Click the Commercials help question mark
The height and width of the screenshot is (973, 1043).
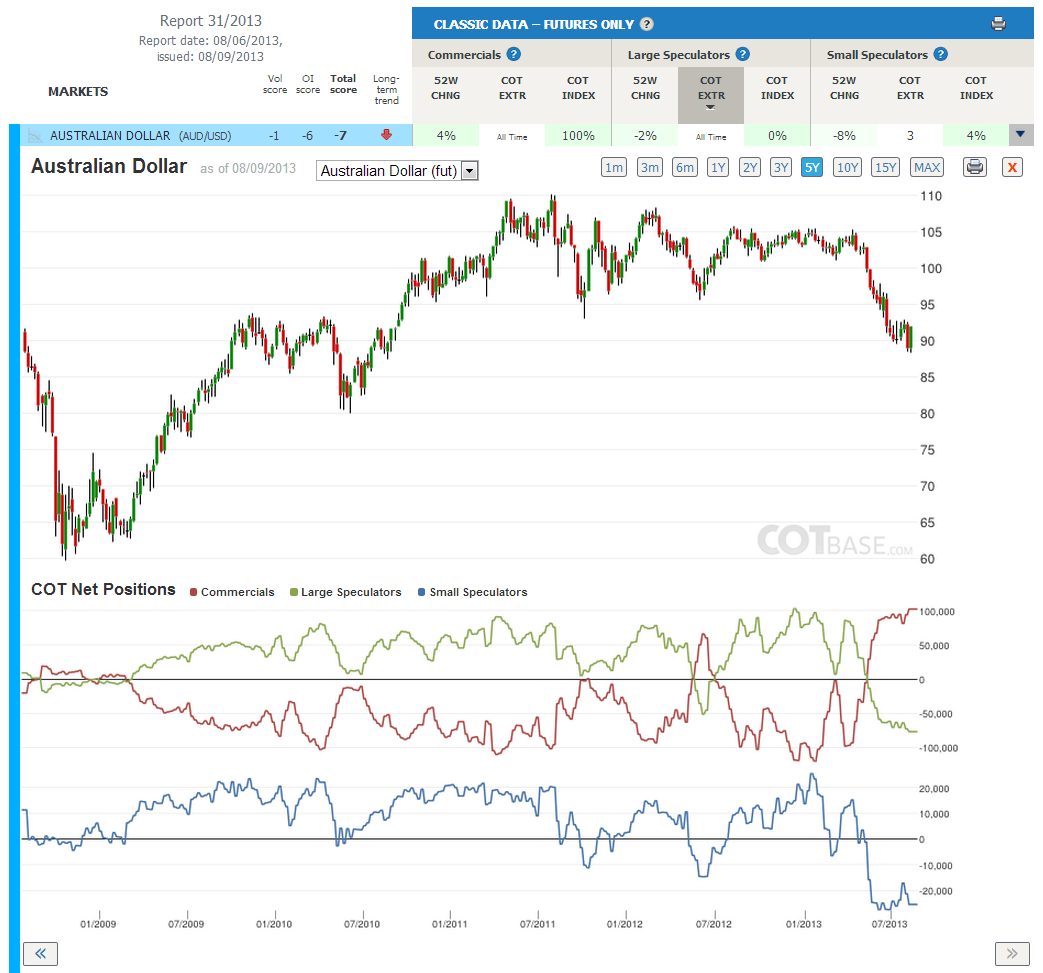[x=514, y=55]
